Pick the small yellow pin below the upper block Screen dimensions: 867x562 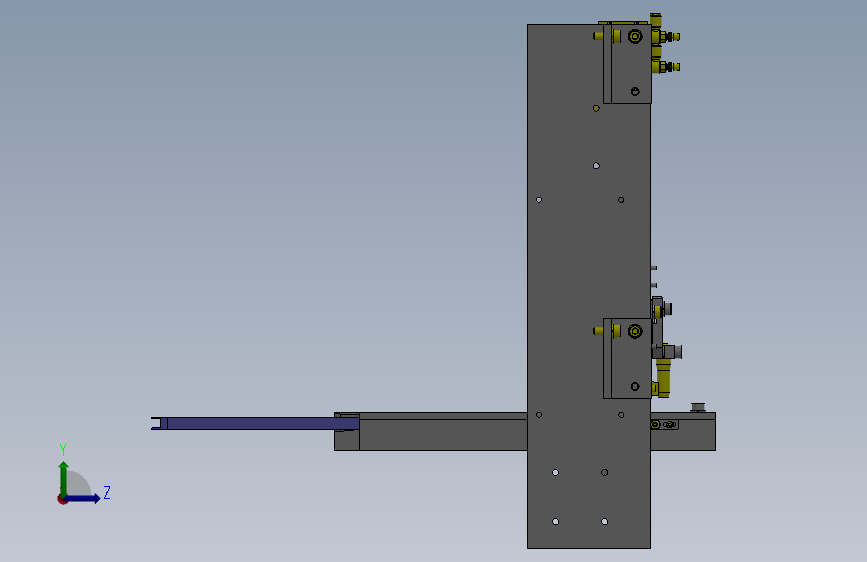click(x=596, y=108)
